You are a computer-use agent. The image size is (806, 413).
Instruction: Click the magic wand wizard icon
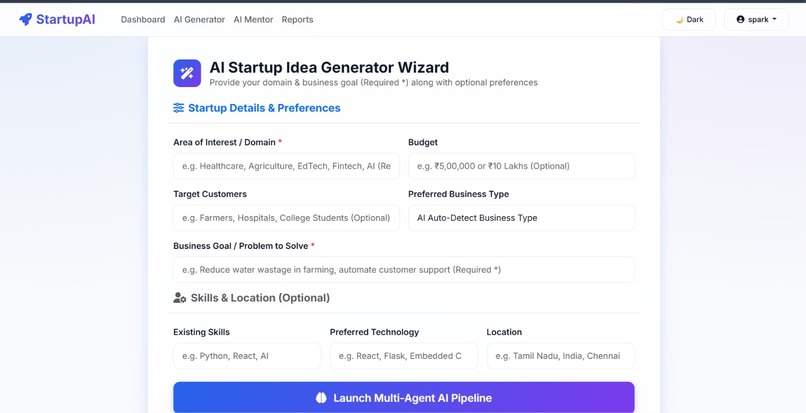(187, 73)
